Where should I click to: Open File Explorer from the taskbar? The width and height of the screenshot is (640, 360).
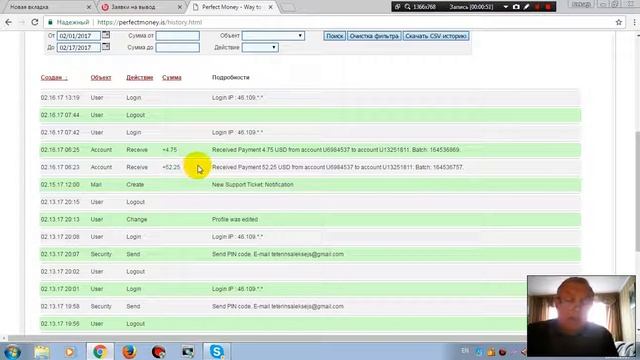click(42, 351)
